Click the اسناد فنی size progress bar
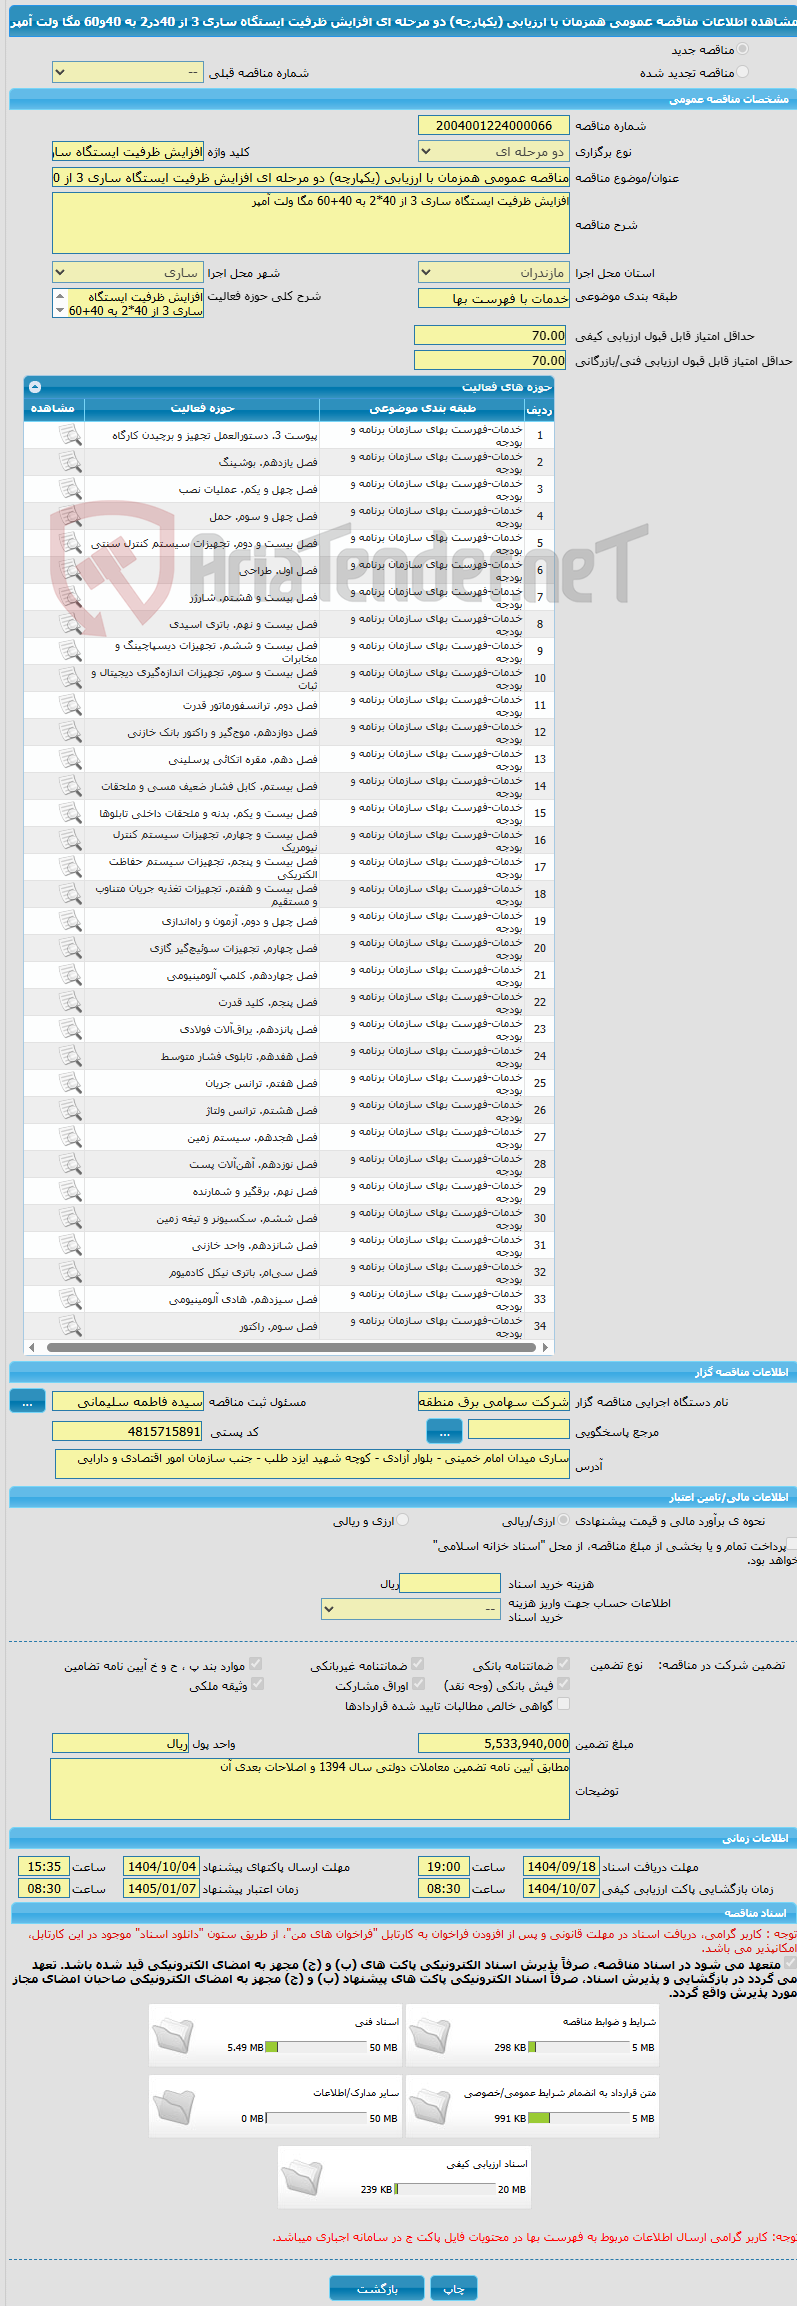This screenshot has height=2306, width=797. (316, 2048)
